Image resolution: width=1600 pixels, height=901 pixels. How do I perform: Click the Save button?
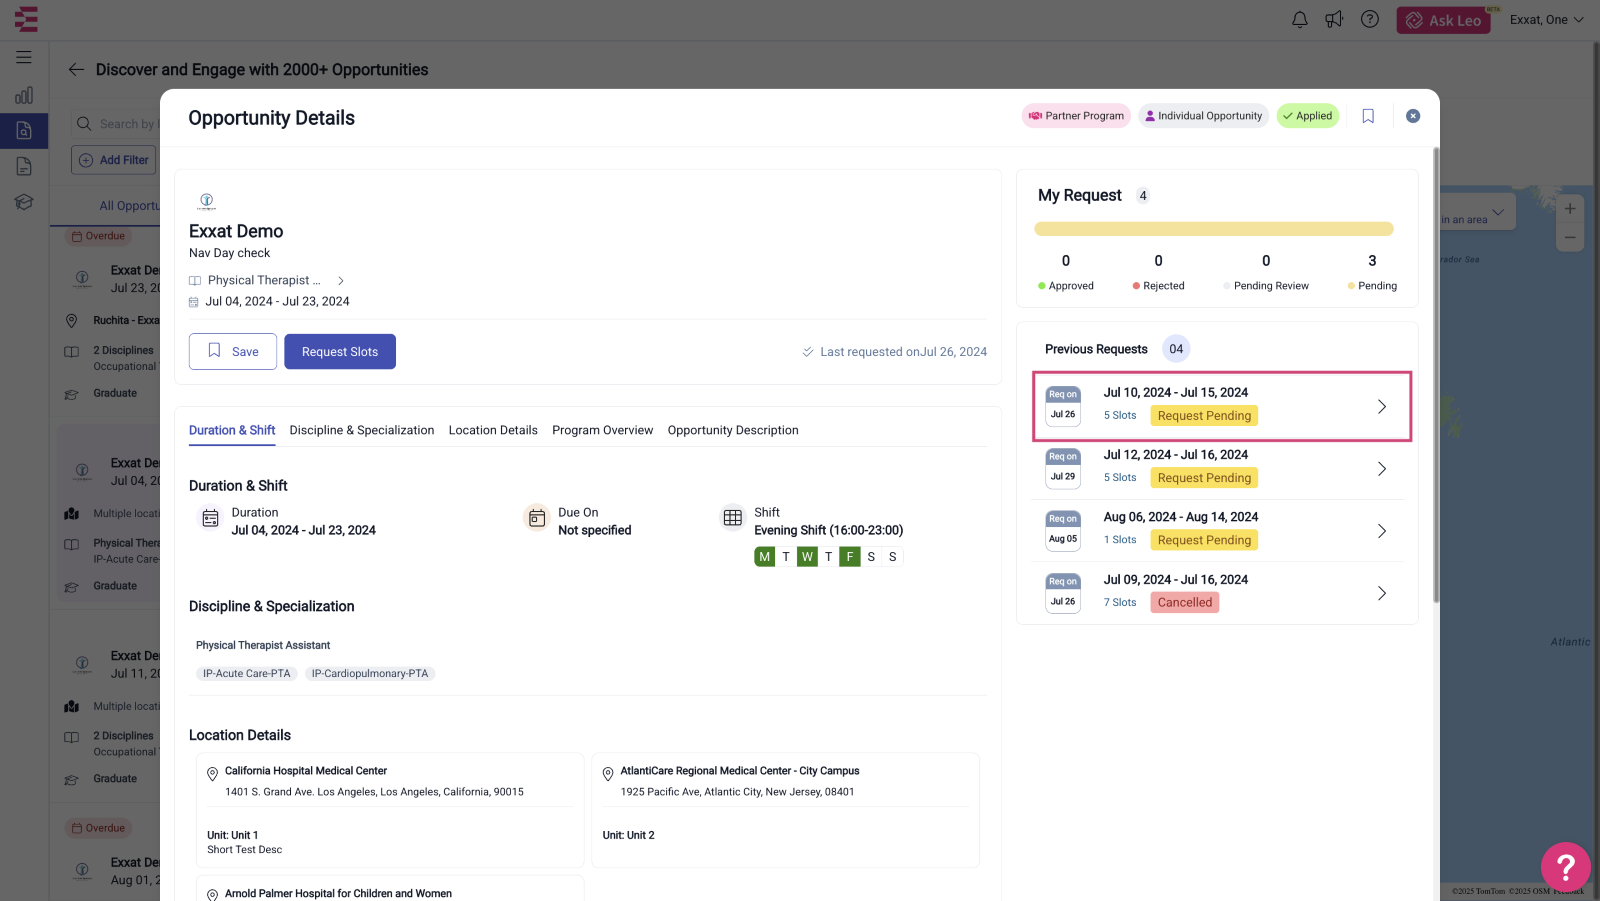point(233,351)
